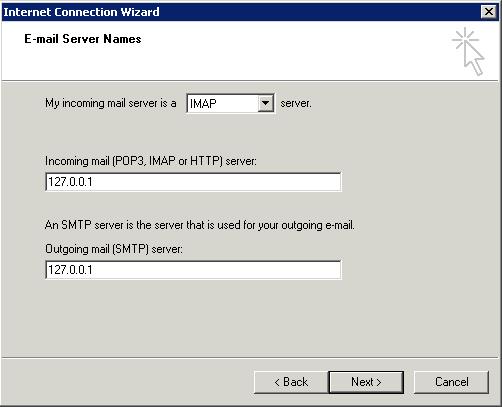Screen dimensions: 502x407
Task: Click the 'server.' text after the dropdown
Action: [296, 104]
